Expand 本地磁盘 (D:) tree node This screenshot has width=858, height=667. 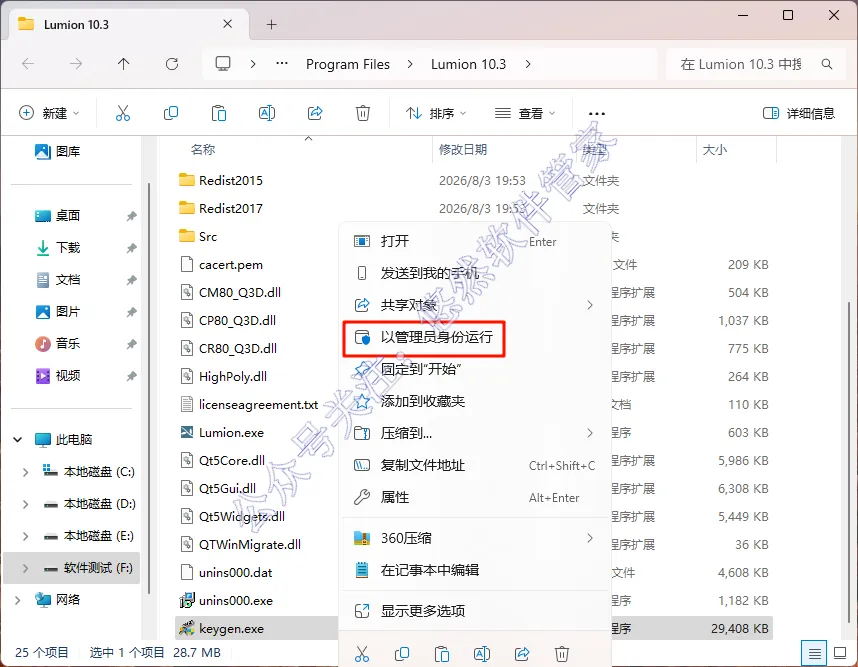[x=25, y=504]
